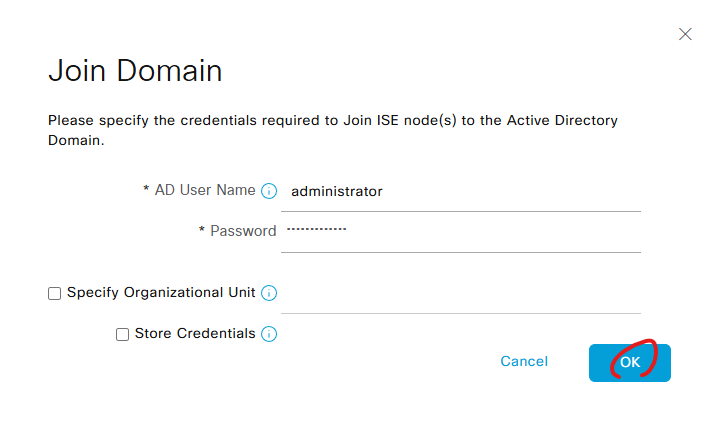Confirm joining domain with OK button
The height and width of the screenshot is (430, 715).
[629, 362]
